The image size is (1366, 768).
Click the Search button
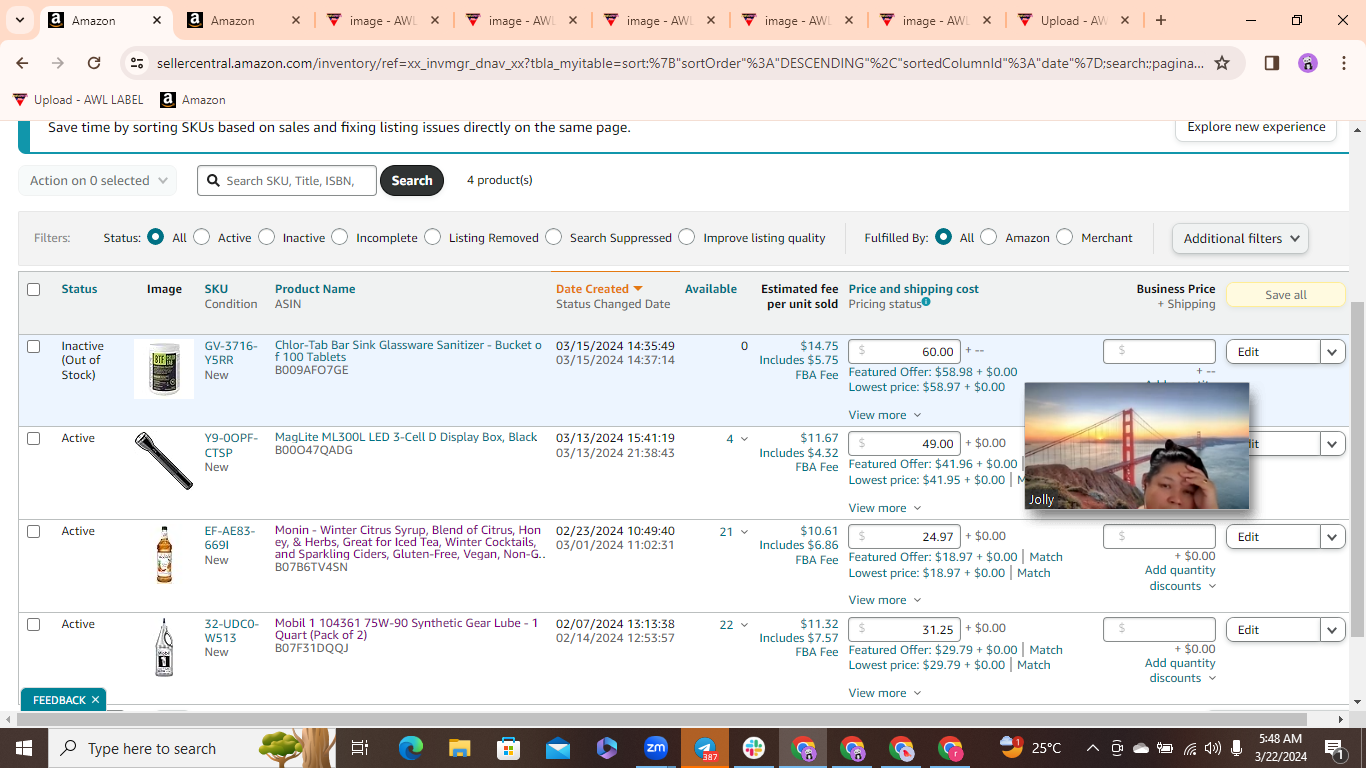click(412, 181)
